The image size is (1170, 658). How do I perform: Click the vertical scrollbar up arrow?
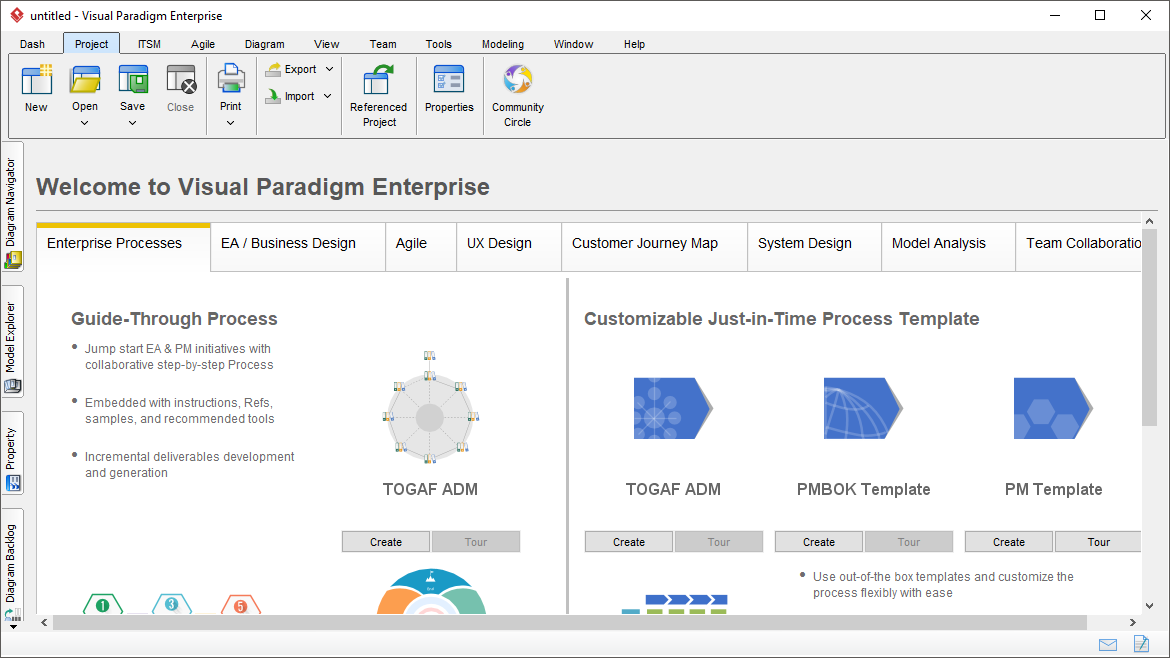click(x=1149, y=221)
